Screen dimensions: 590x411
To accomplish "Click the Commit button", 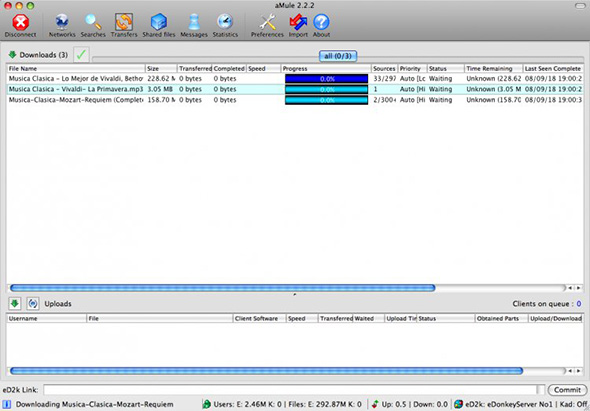I will 567,390.
